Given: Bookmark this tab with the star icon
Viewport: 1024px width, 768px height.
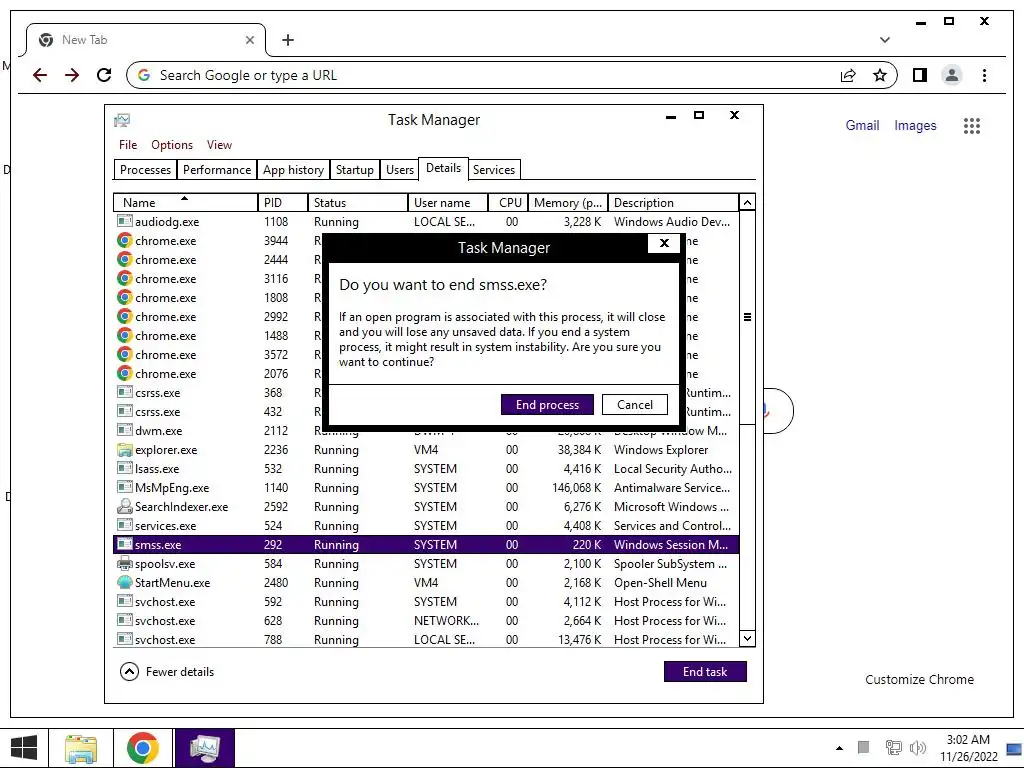Looking at the screenshot, I should pos(880,75).
